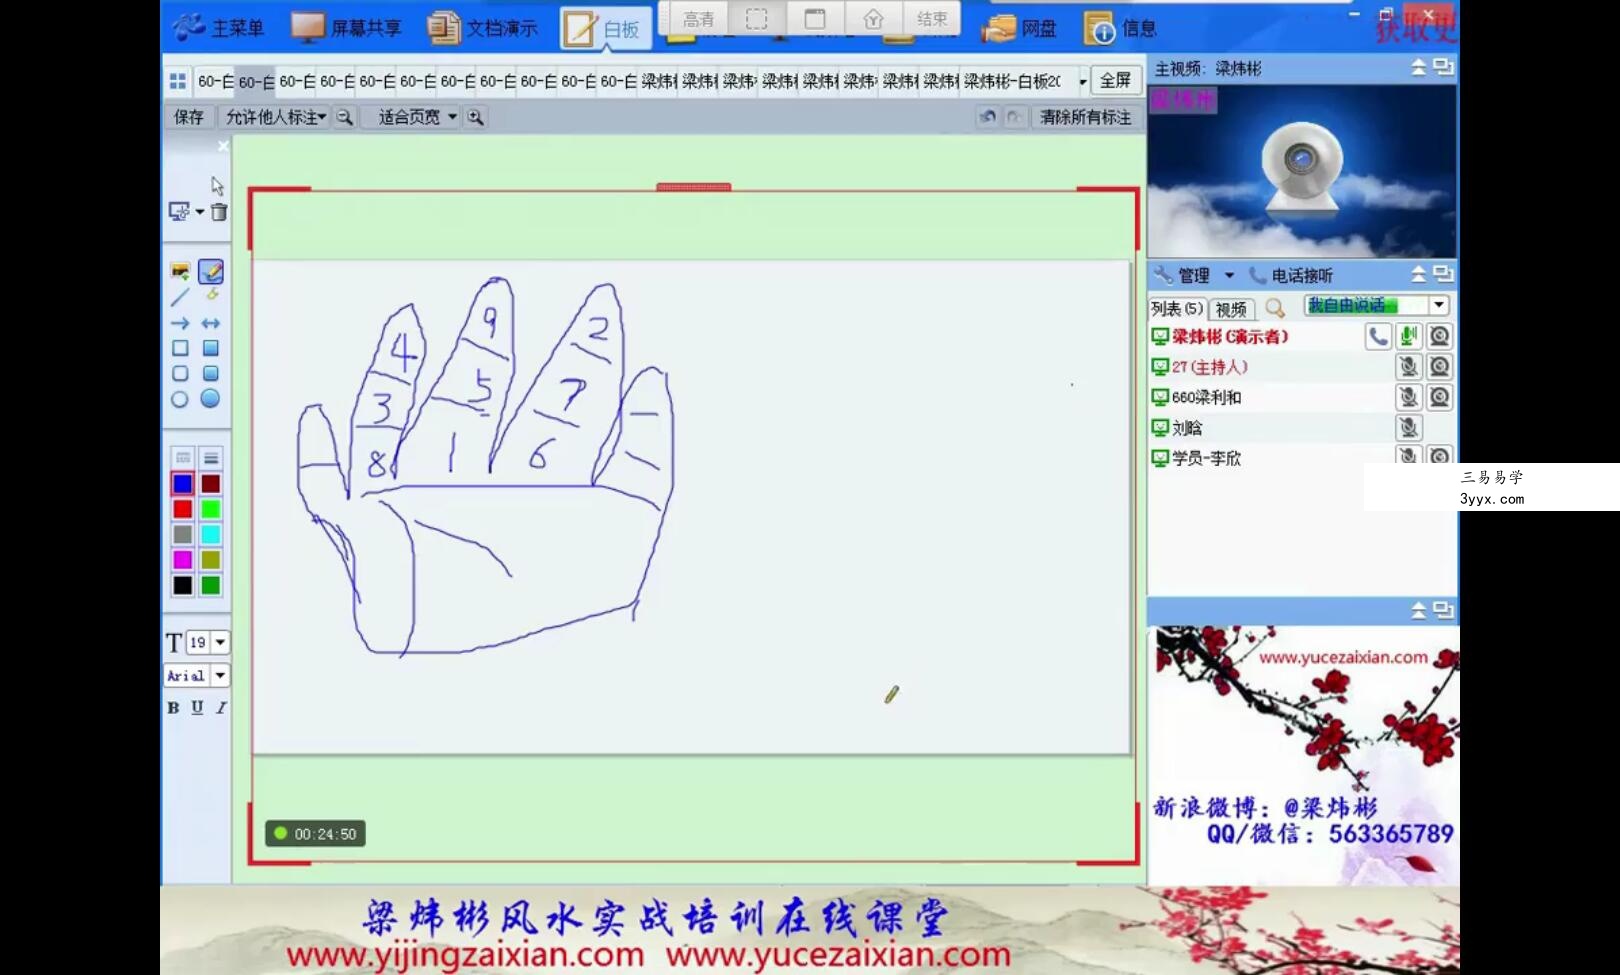Click the redo annotation icon

coord(1014,117)
